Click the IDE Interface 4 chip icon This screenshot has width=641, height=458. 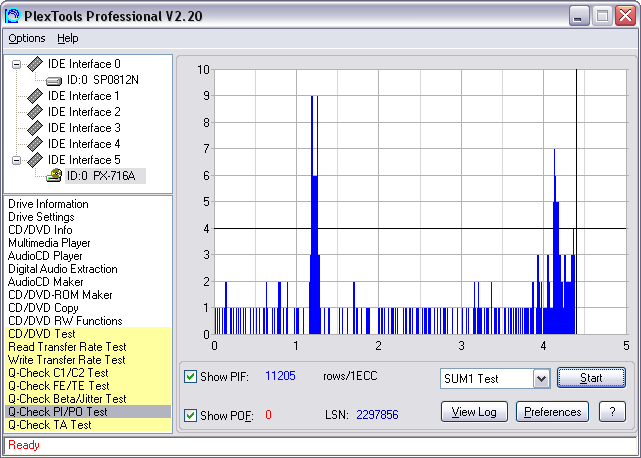pos(35,144)
